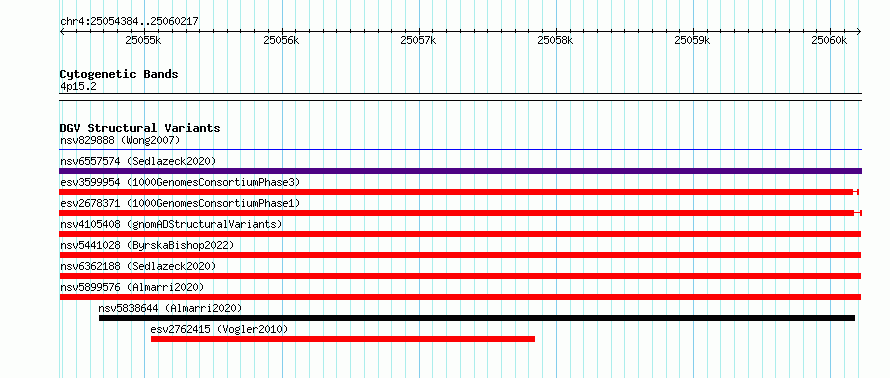890x378 pixels.
Task: Click the red esv3599954 variant bar
Action: [459, 192]
